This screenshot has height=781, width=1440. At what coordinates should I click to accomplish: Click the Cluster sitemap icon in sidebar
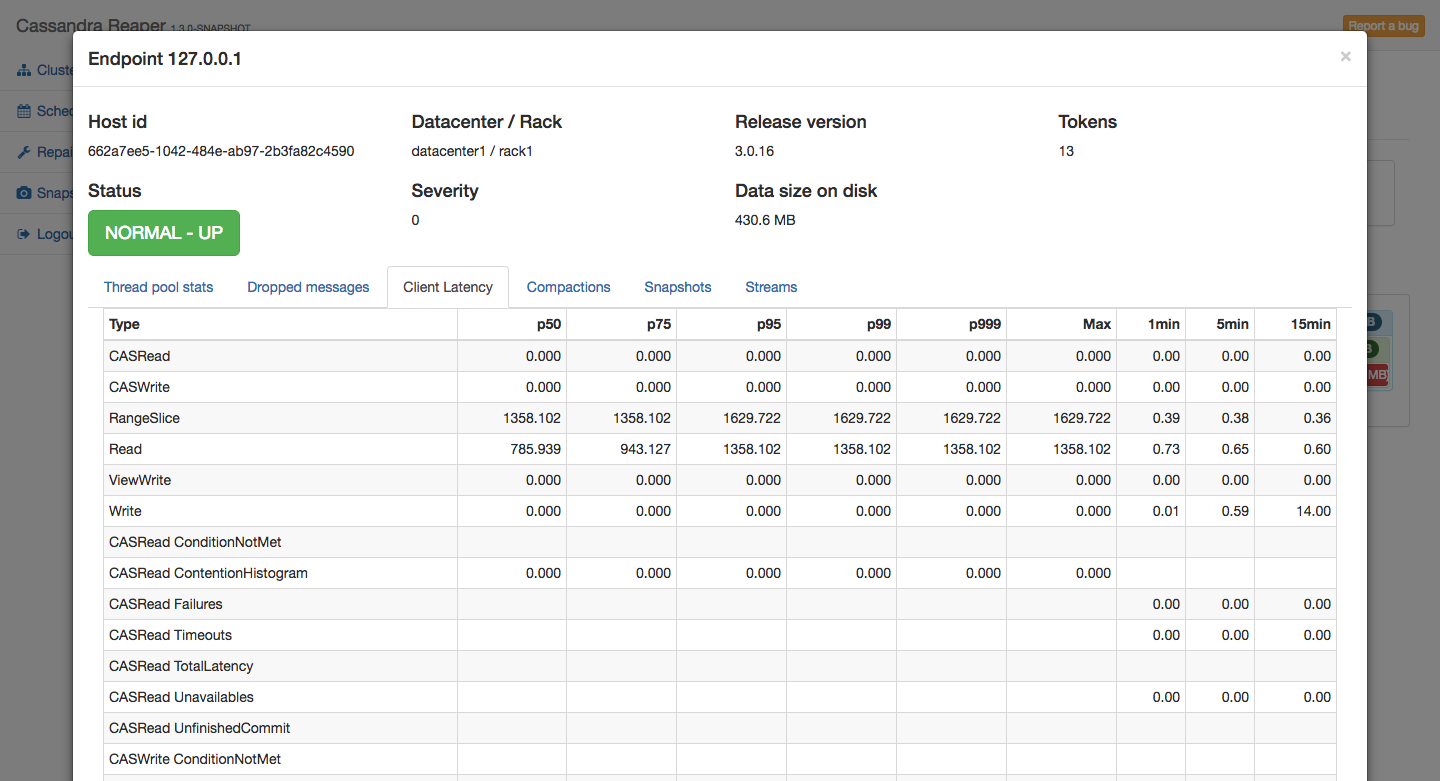click(x=24, y=70)
